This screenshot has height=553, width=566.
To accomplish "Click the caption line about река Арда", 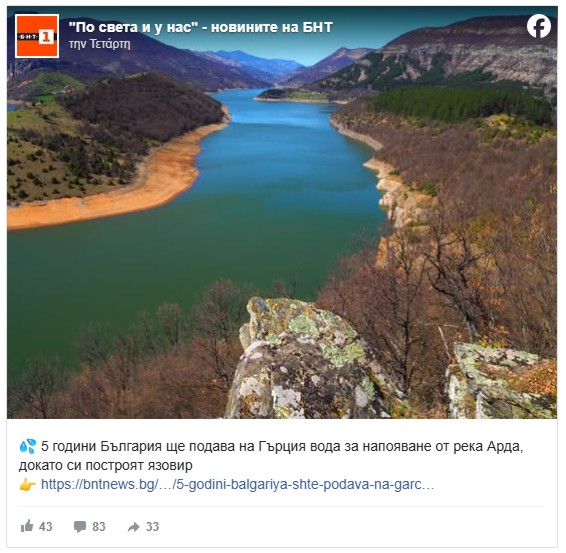I will (x=282, y=447).
